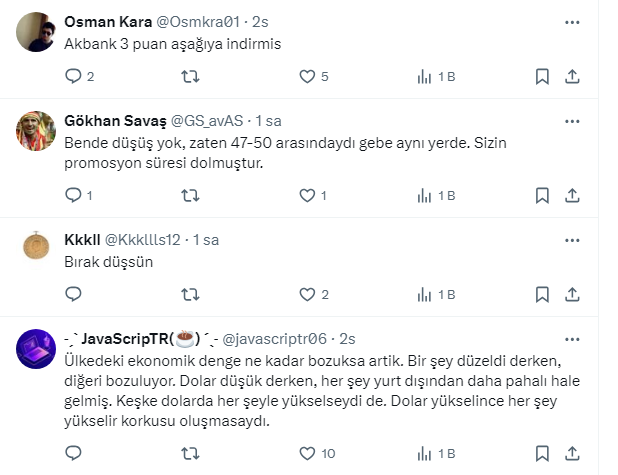Open more options on JavaScripTR's tweet

(x=572, y=337)
